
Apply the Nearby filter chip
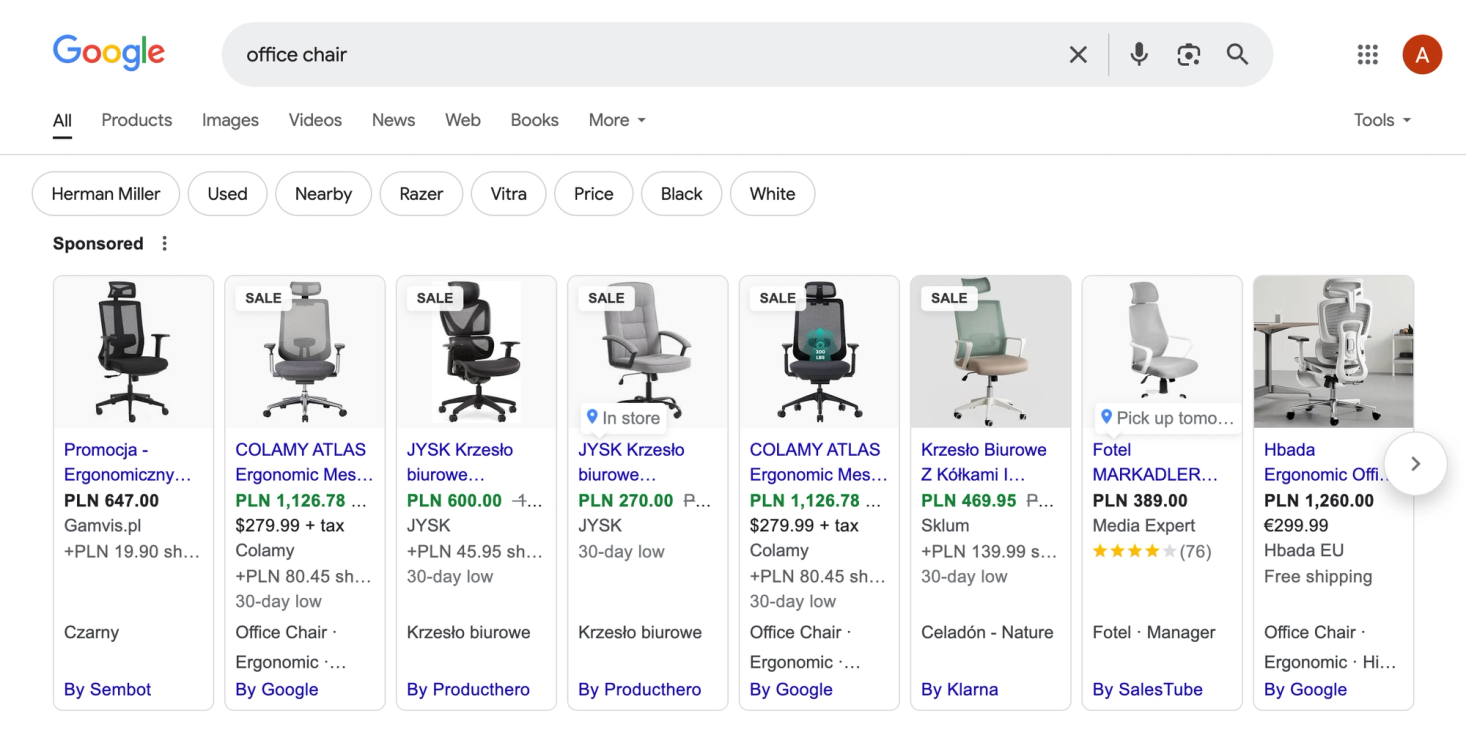(323, 194)
